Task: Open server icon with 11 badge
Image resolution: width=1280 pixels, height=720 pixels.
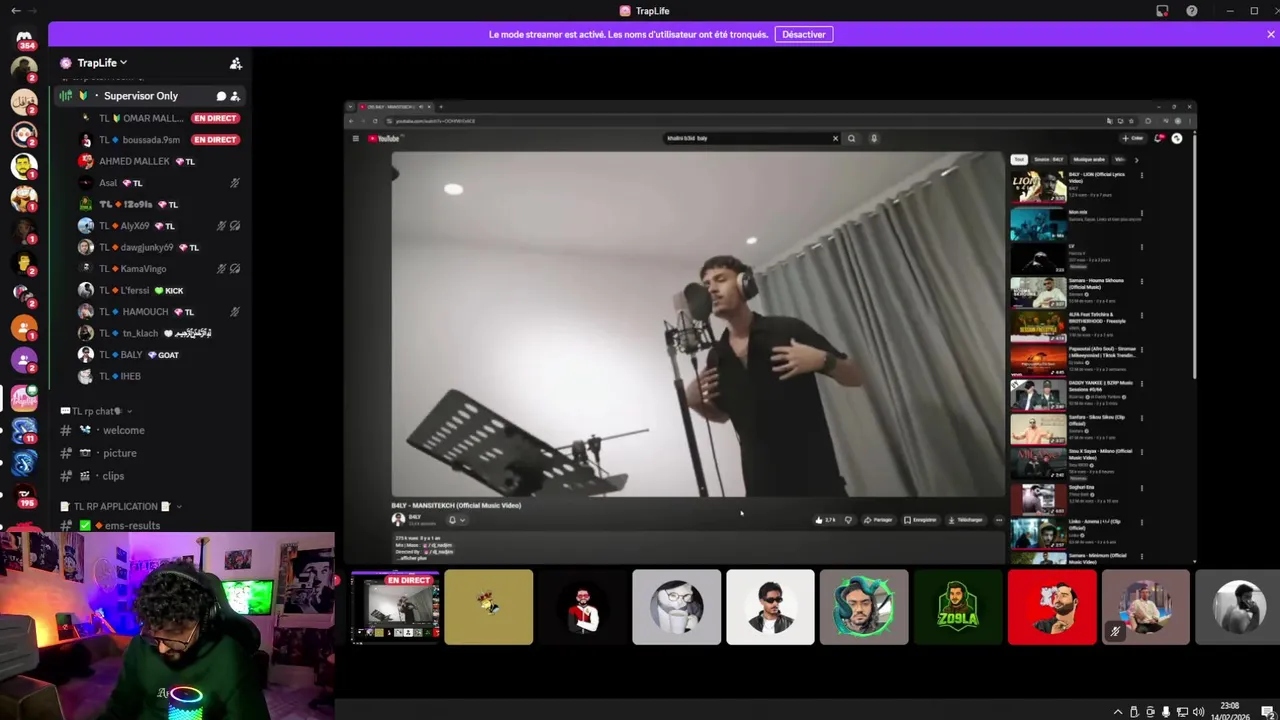Action: pos(24,431)
